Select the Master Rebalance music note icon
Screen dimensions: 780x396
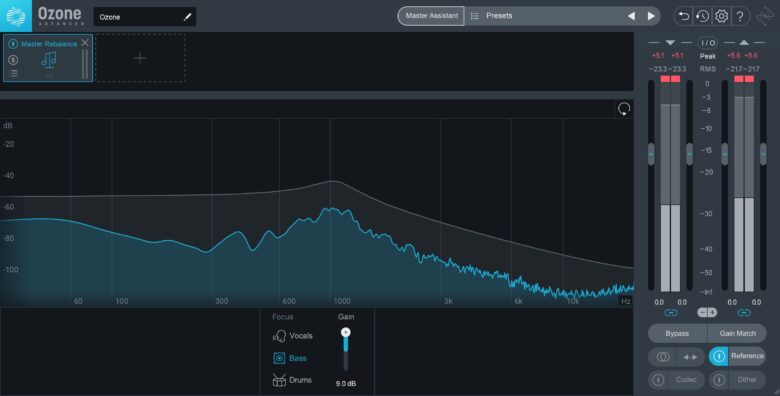pyautogui.click(x=49, y=61)
